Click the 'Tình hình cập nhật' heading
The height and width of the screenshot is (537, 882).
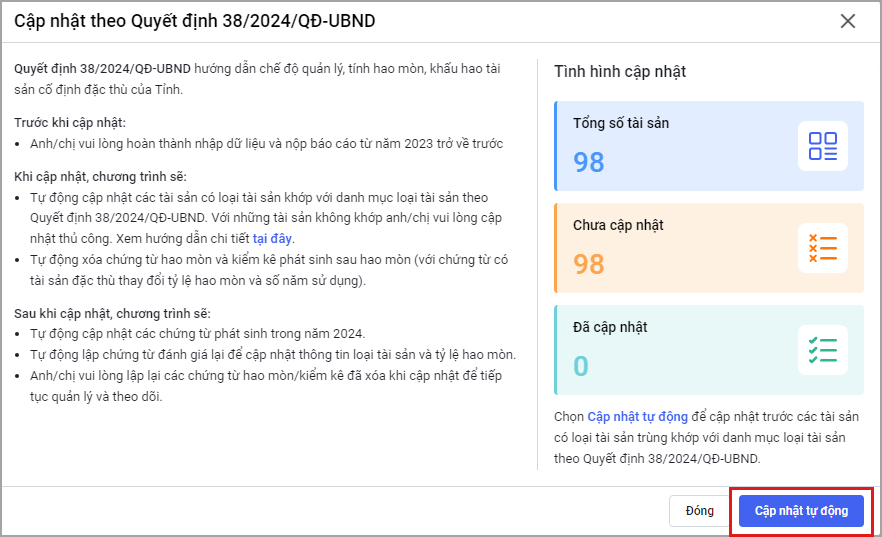click(x=620, y=71)
